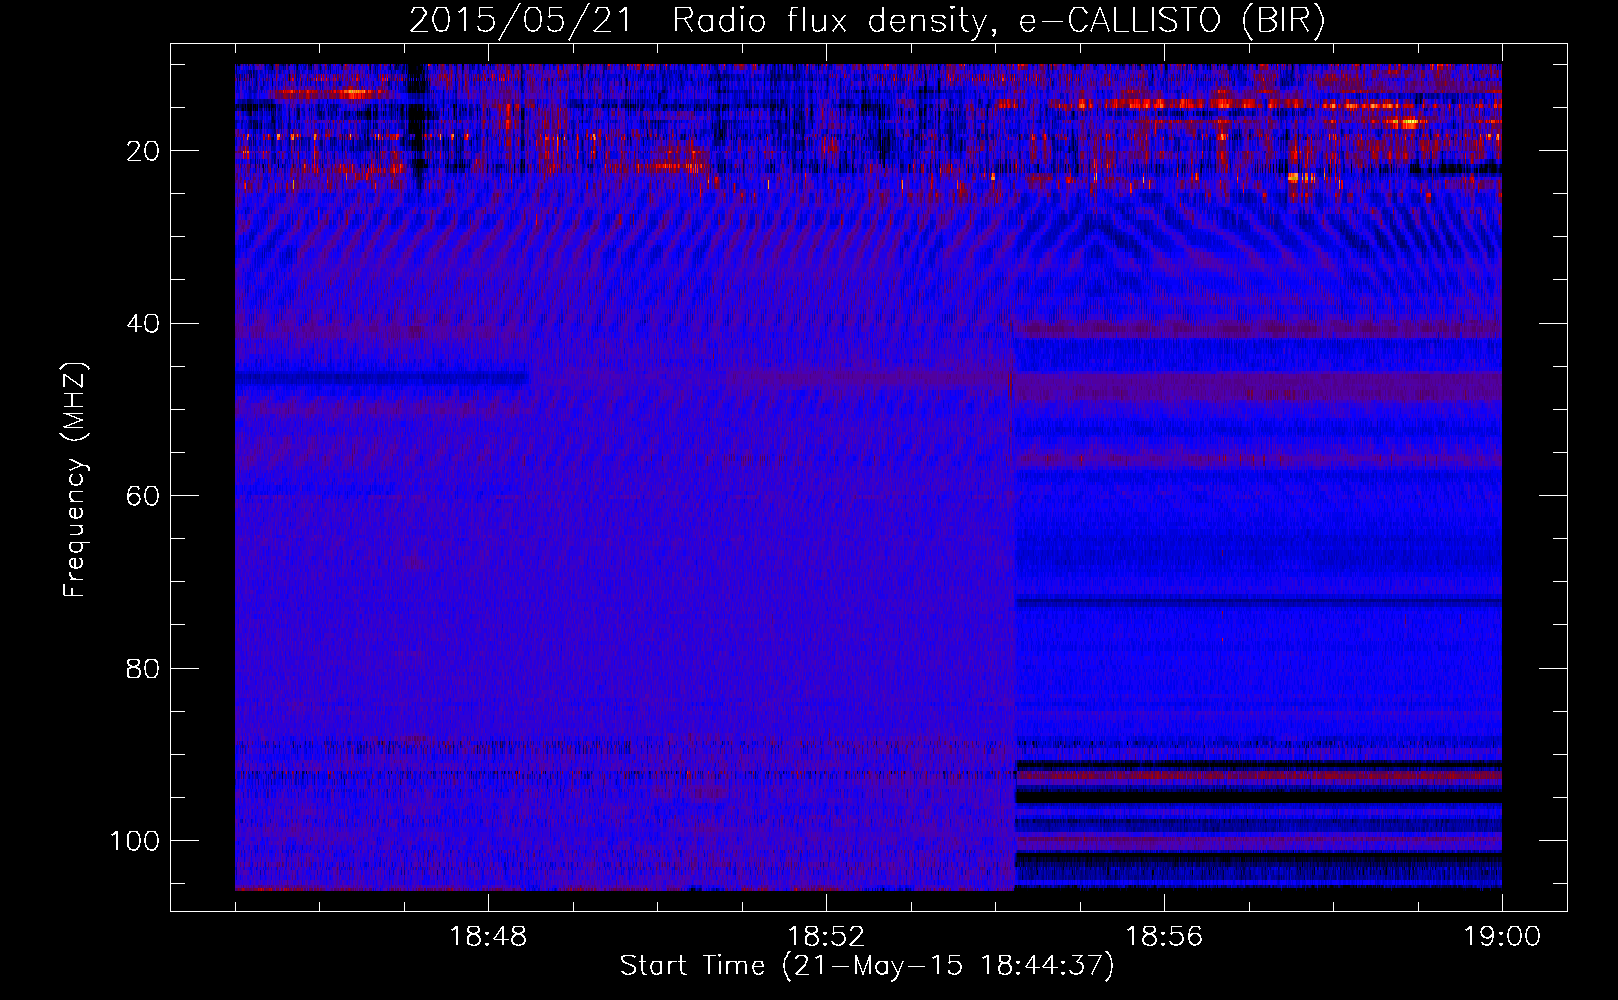This screenshot has height=1000, width=1618.
Task: Click the 18:48 time tick label
Action: pyautogui.click(x=488, y=937)
